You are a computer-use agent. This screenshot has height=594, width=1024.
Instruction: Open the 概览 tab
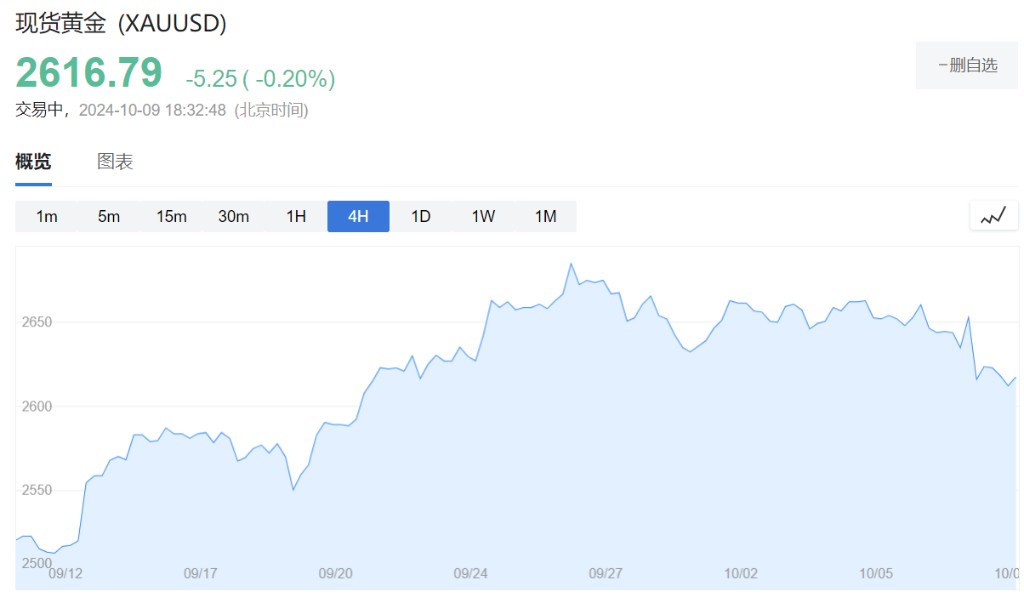coord(33,162)
